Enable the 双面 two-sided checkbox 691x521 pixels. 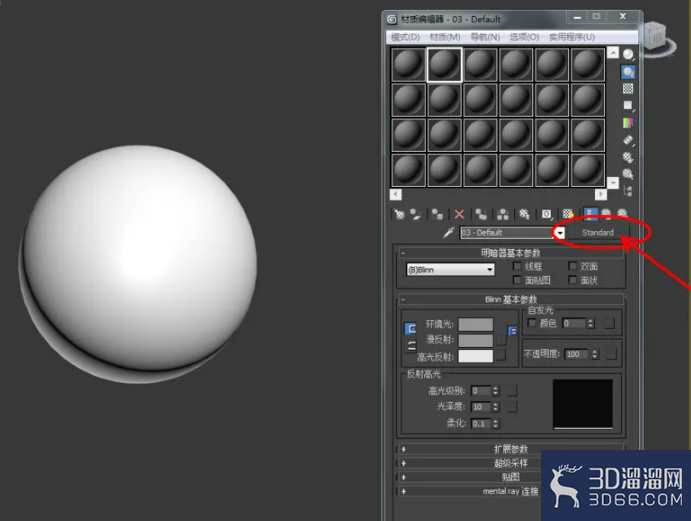tap(572, 266)
